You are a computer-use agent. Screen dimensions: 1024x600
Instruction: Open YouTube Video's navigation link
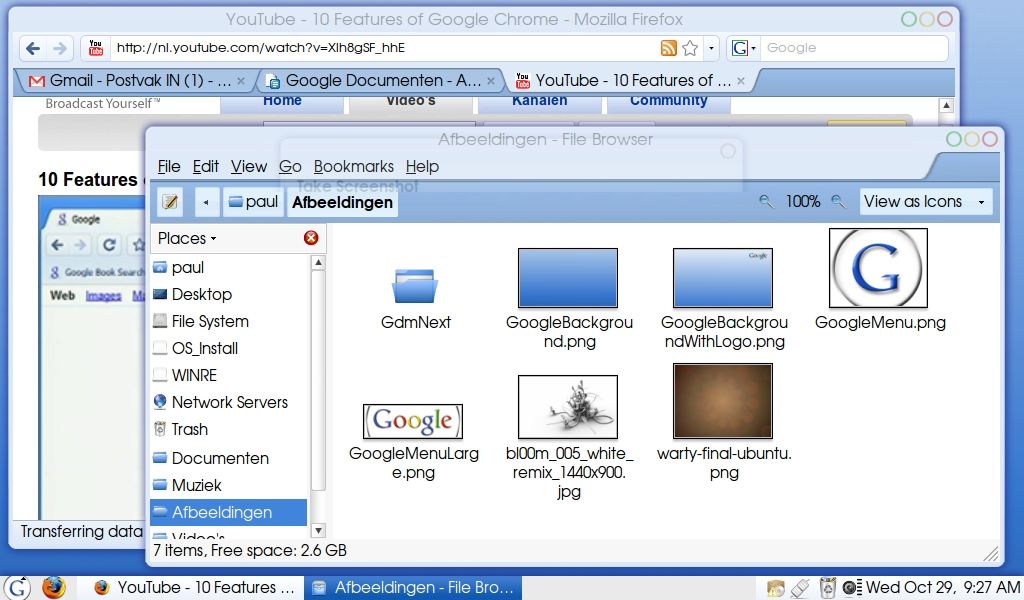(x=411, y=101)
